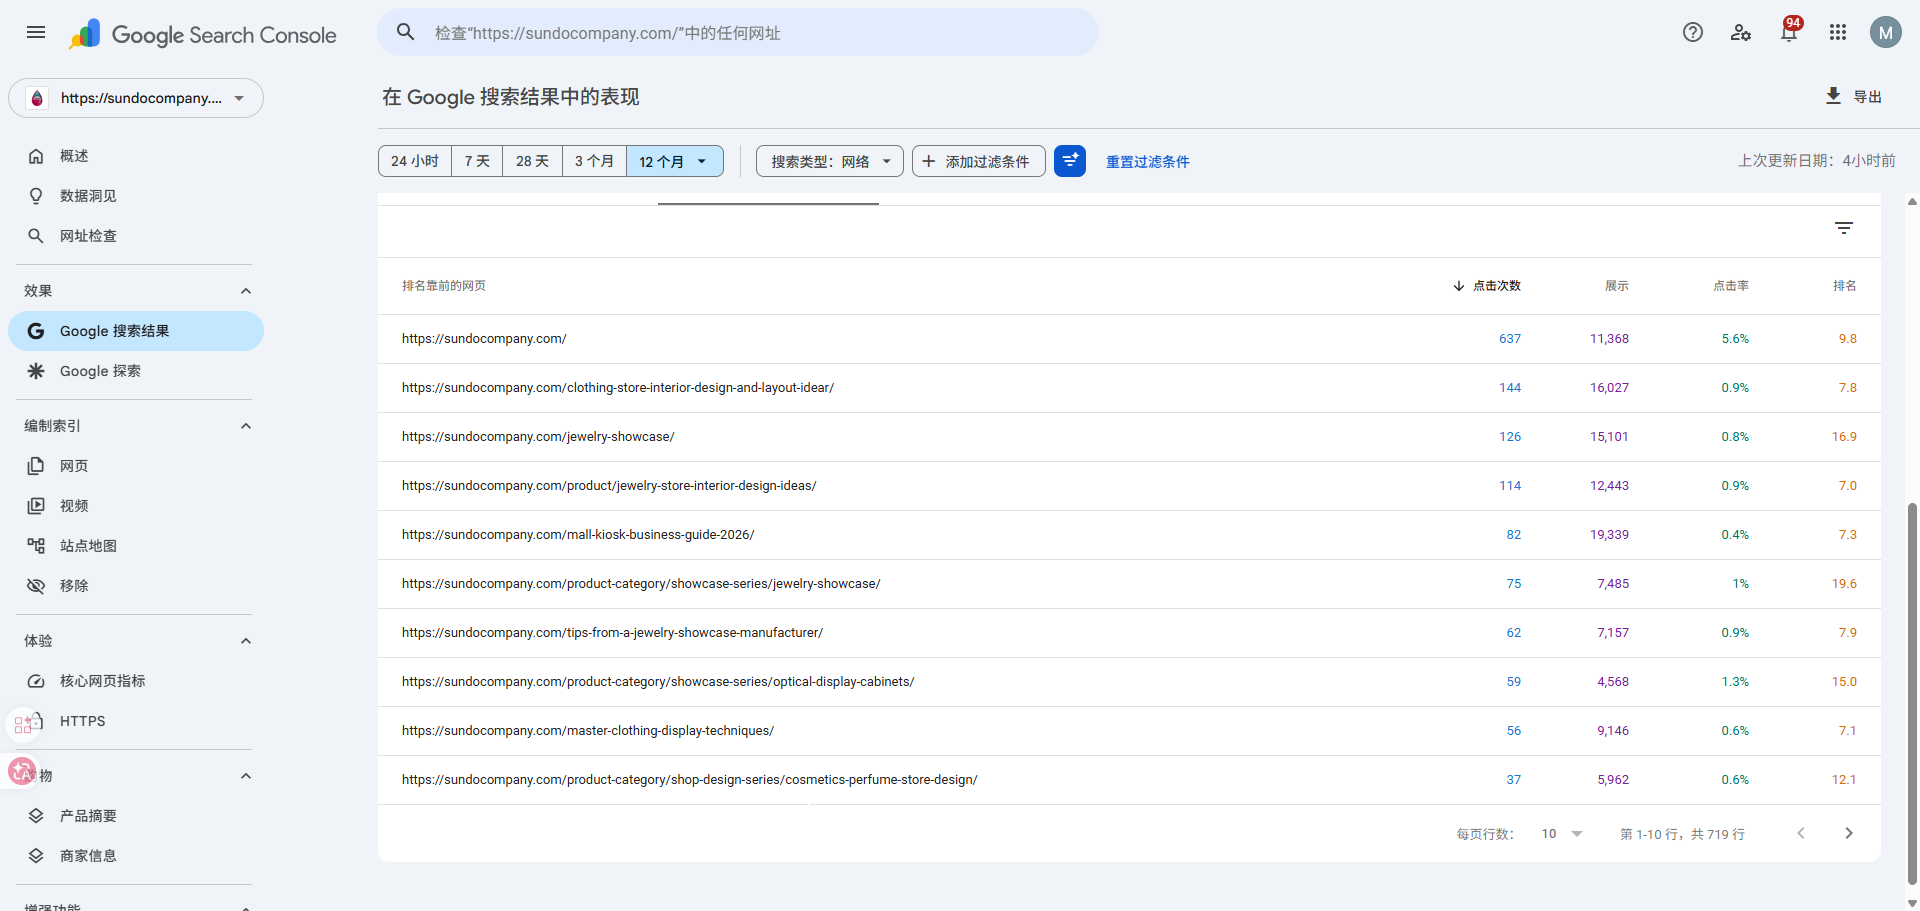Open the main hamburger menu
Image resolution: width=1920 pixels, height=911 pixels.
point(36,33)
